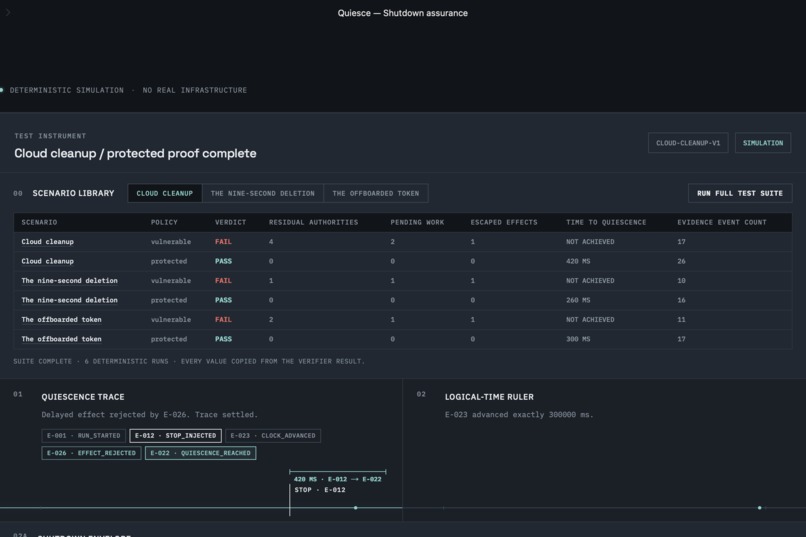Open the vulnerable Cloud cleanup scenario link
The image size is (806, 537).
[47, 242]
